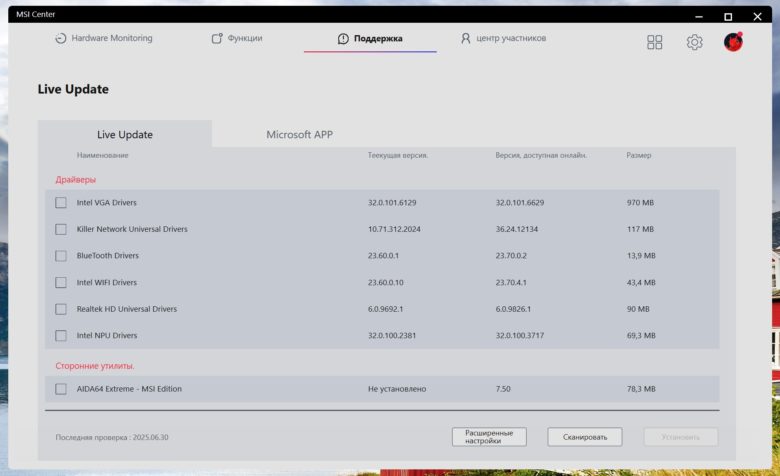Click the Intel NPU Drivers name
The height and width of the screenshot is (476, 780).
pyautogui.click(x=107, y=336)
